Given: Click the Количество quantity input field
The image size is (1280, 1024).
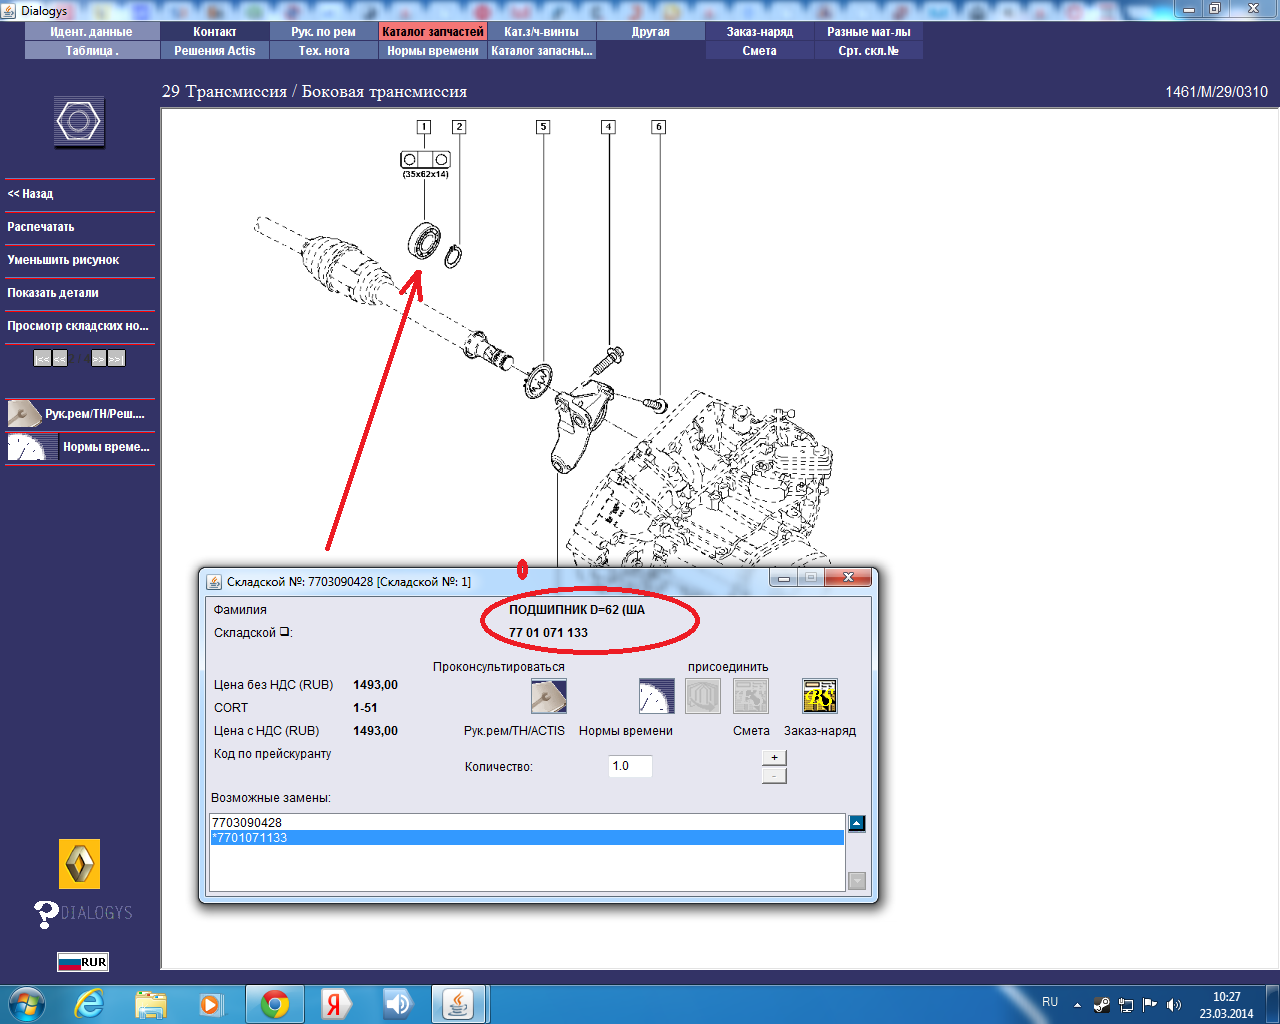Looking at the screenshot, I should tap(630, 766).
